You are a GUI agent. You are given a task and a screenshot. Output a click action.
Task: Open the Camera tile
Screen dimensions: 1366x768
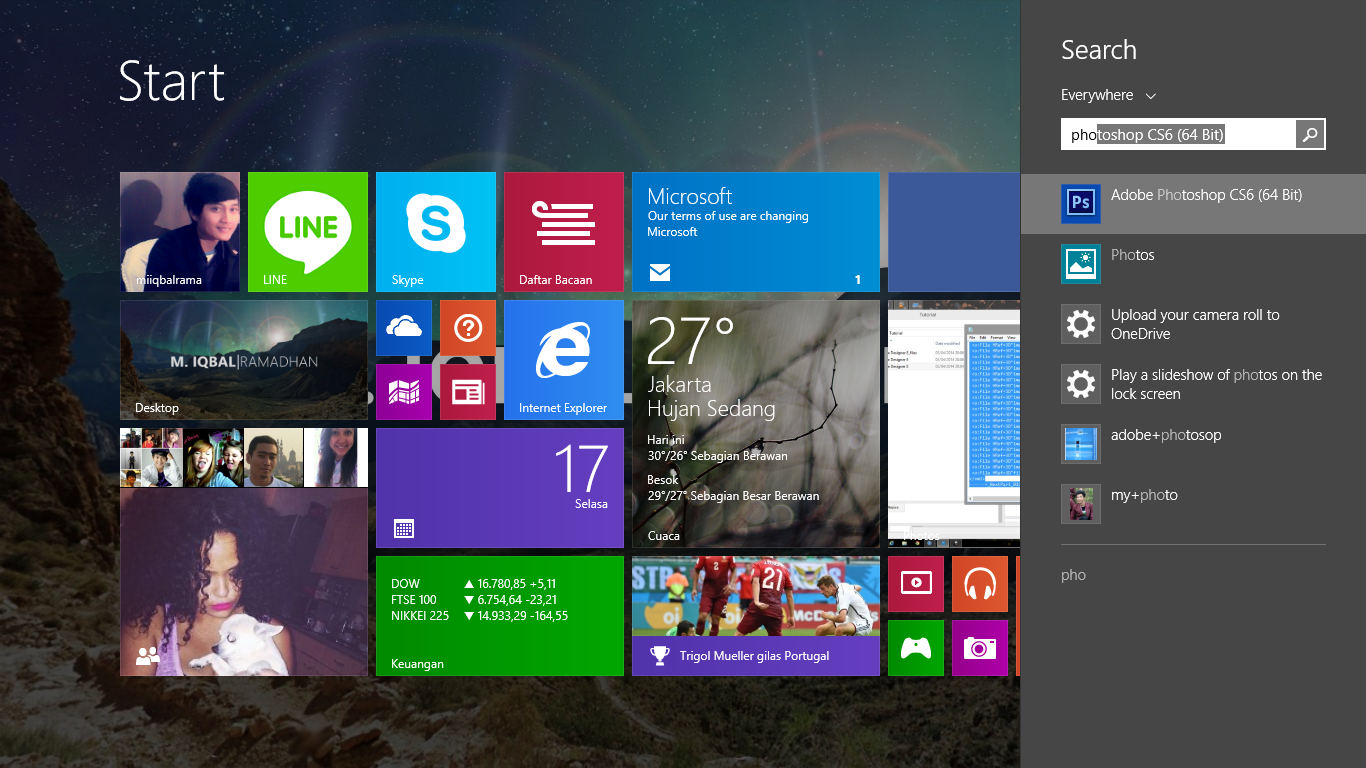coord(980,648)
